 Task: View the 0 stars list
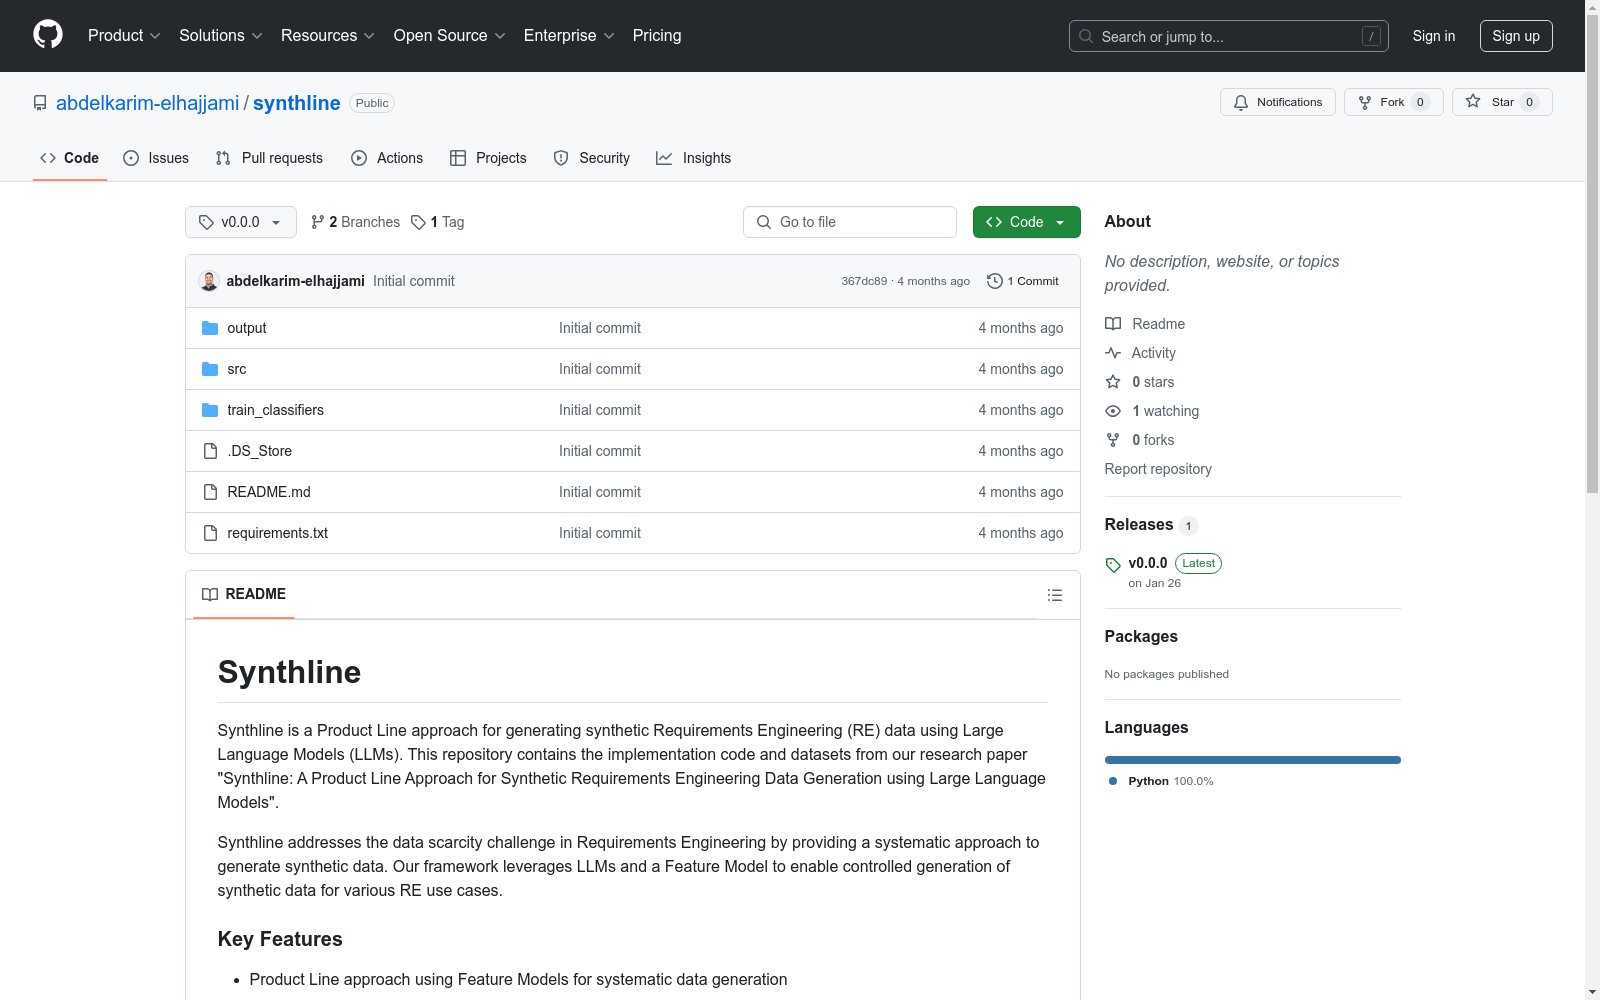[x=1140, y=382]
